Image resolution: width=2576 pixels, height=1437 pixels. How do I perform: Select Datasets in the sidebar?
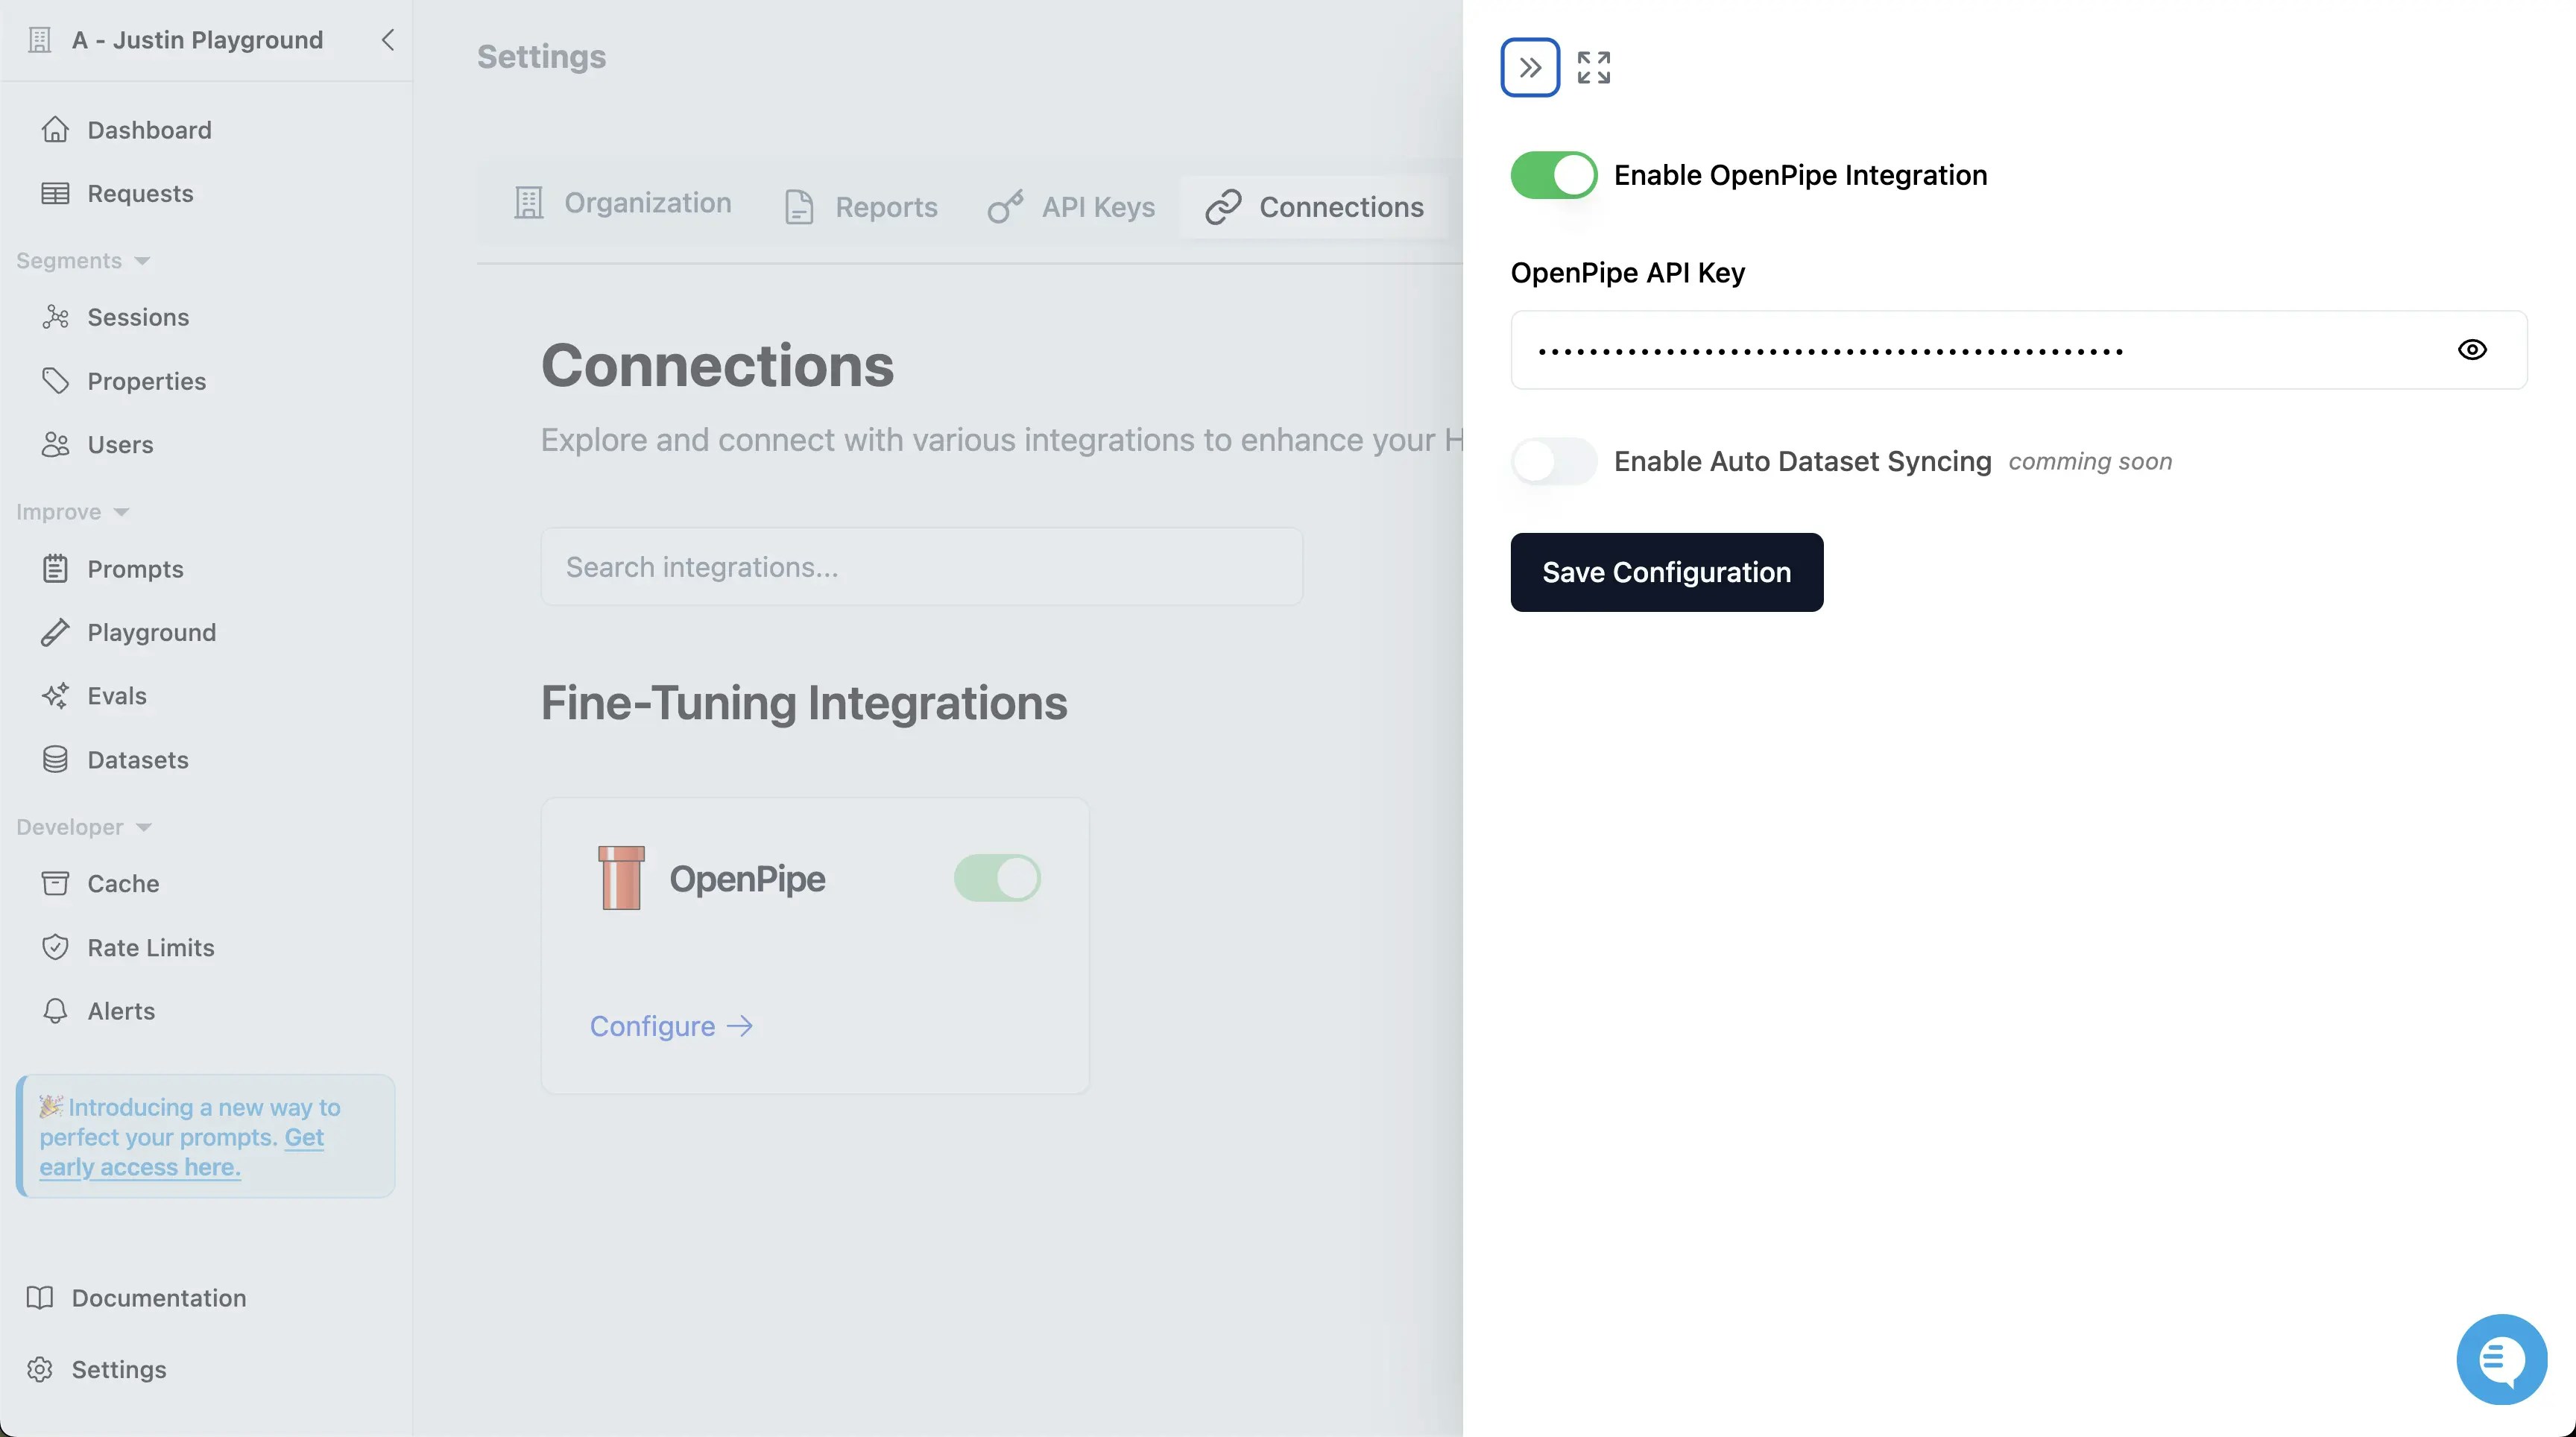coord(138,759)
